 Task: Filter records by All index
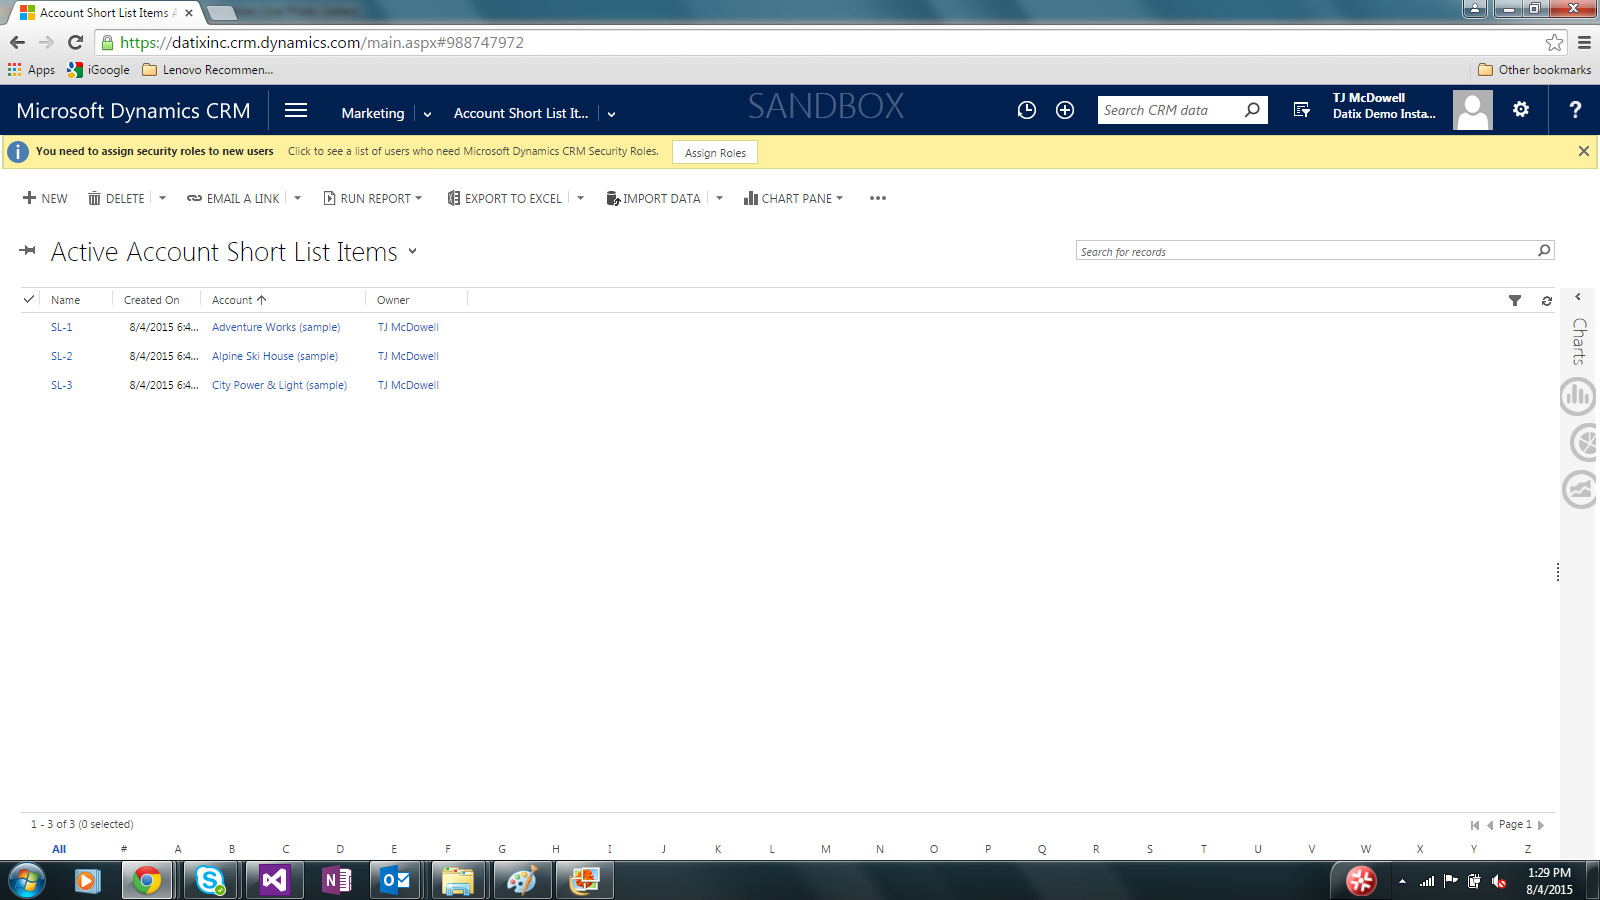coord(59,849)
